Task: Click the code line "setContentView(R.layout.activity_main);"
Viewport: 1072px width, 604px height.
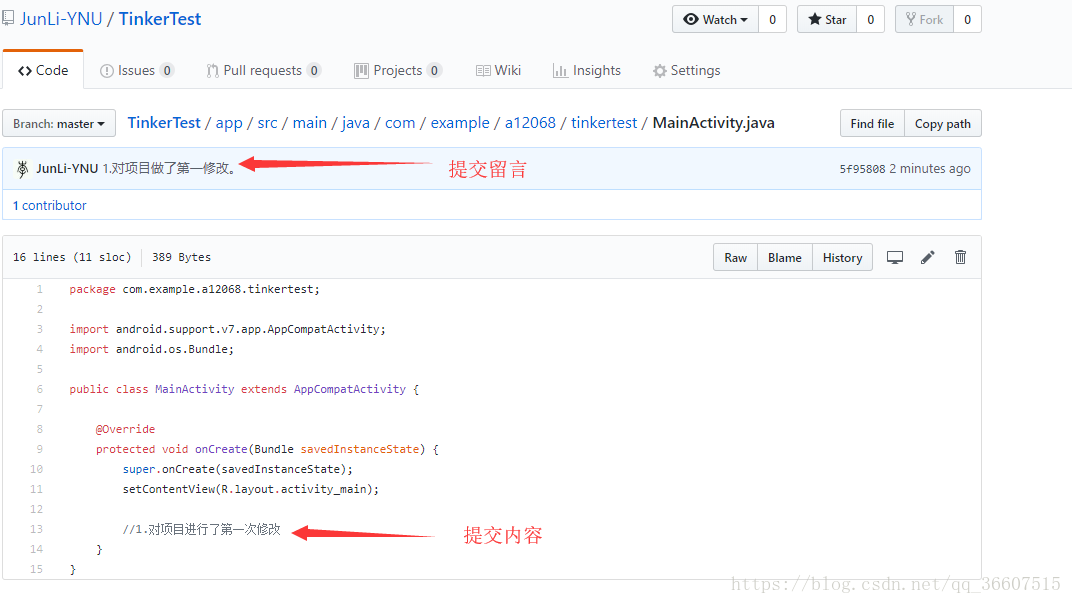Action: click(x=251, y=490)
